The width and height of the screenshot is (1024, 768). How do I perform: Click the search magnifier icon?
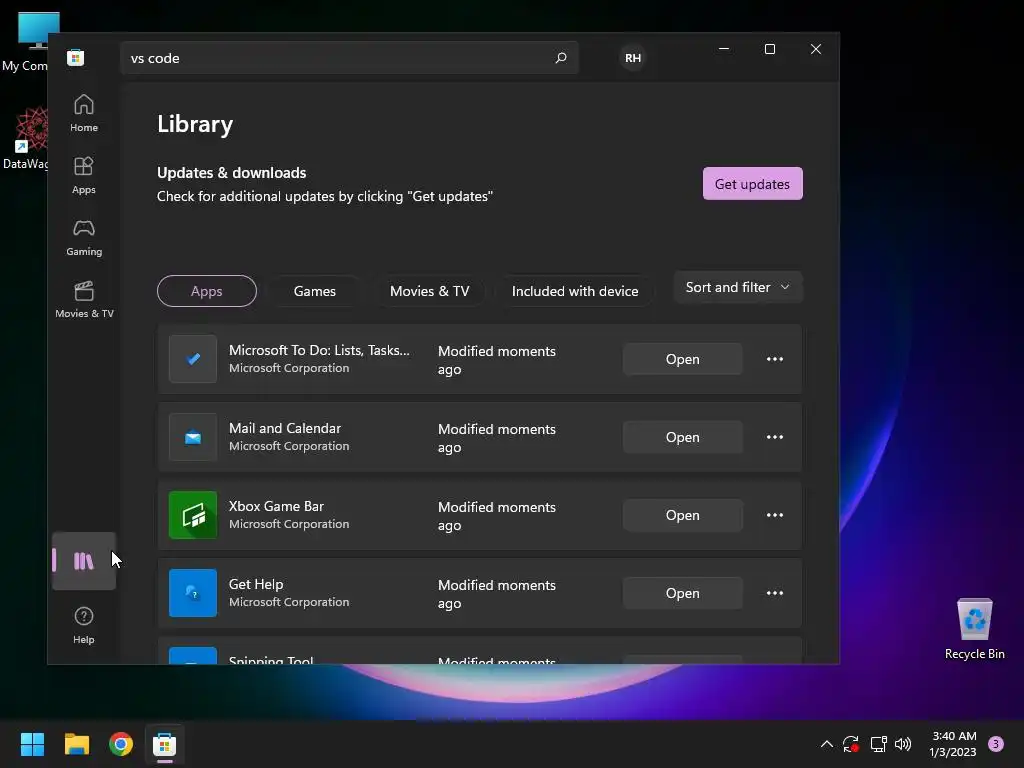tap(560, 58)
